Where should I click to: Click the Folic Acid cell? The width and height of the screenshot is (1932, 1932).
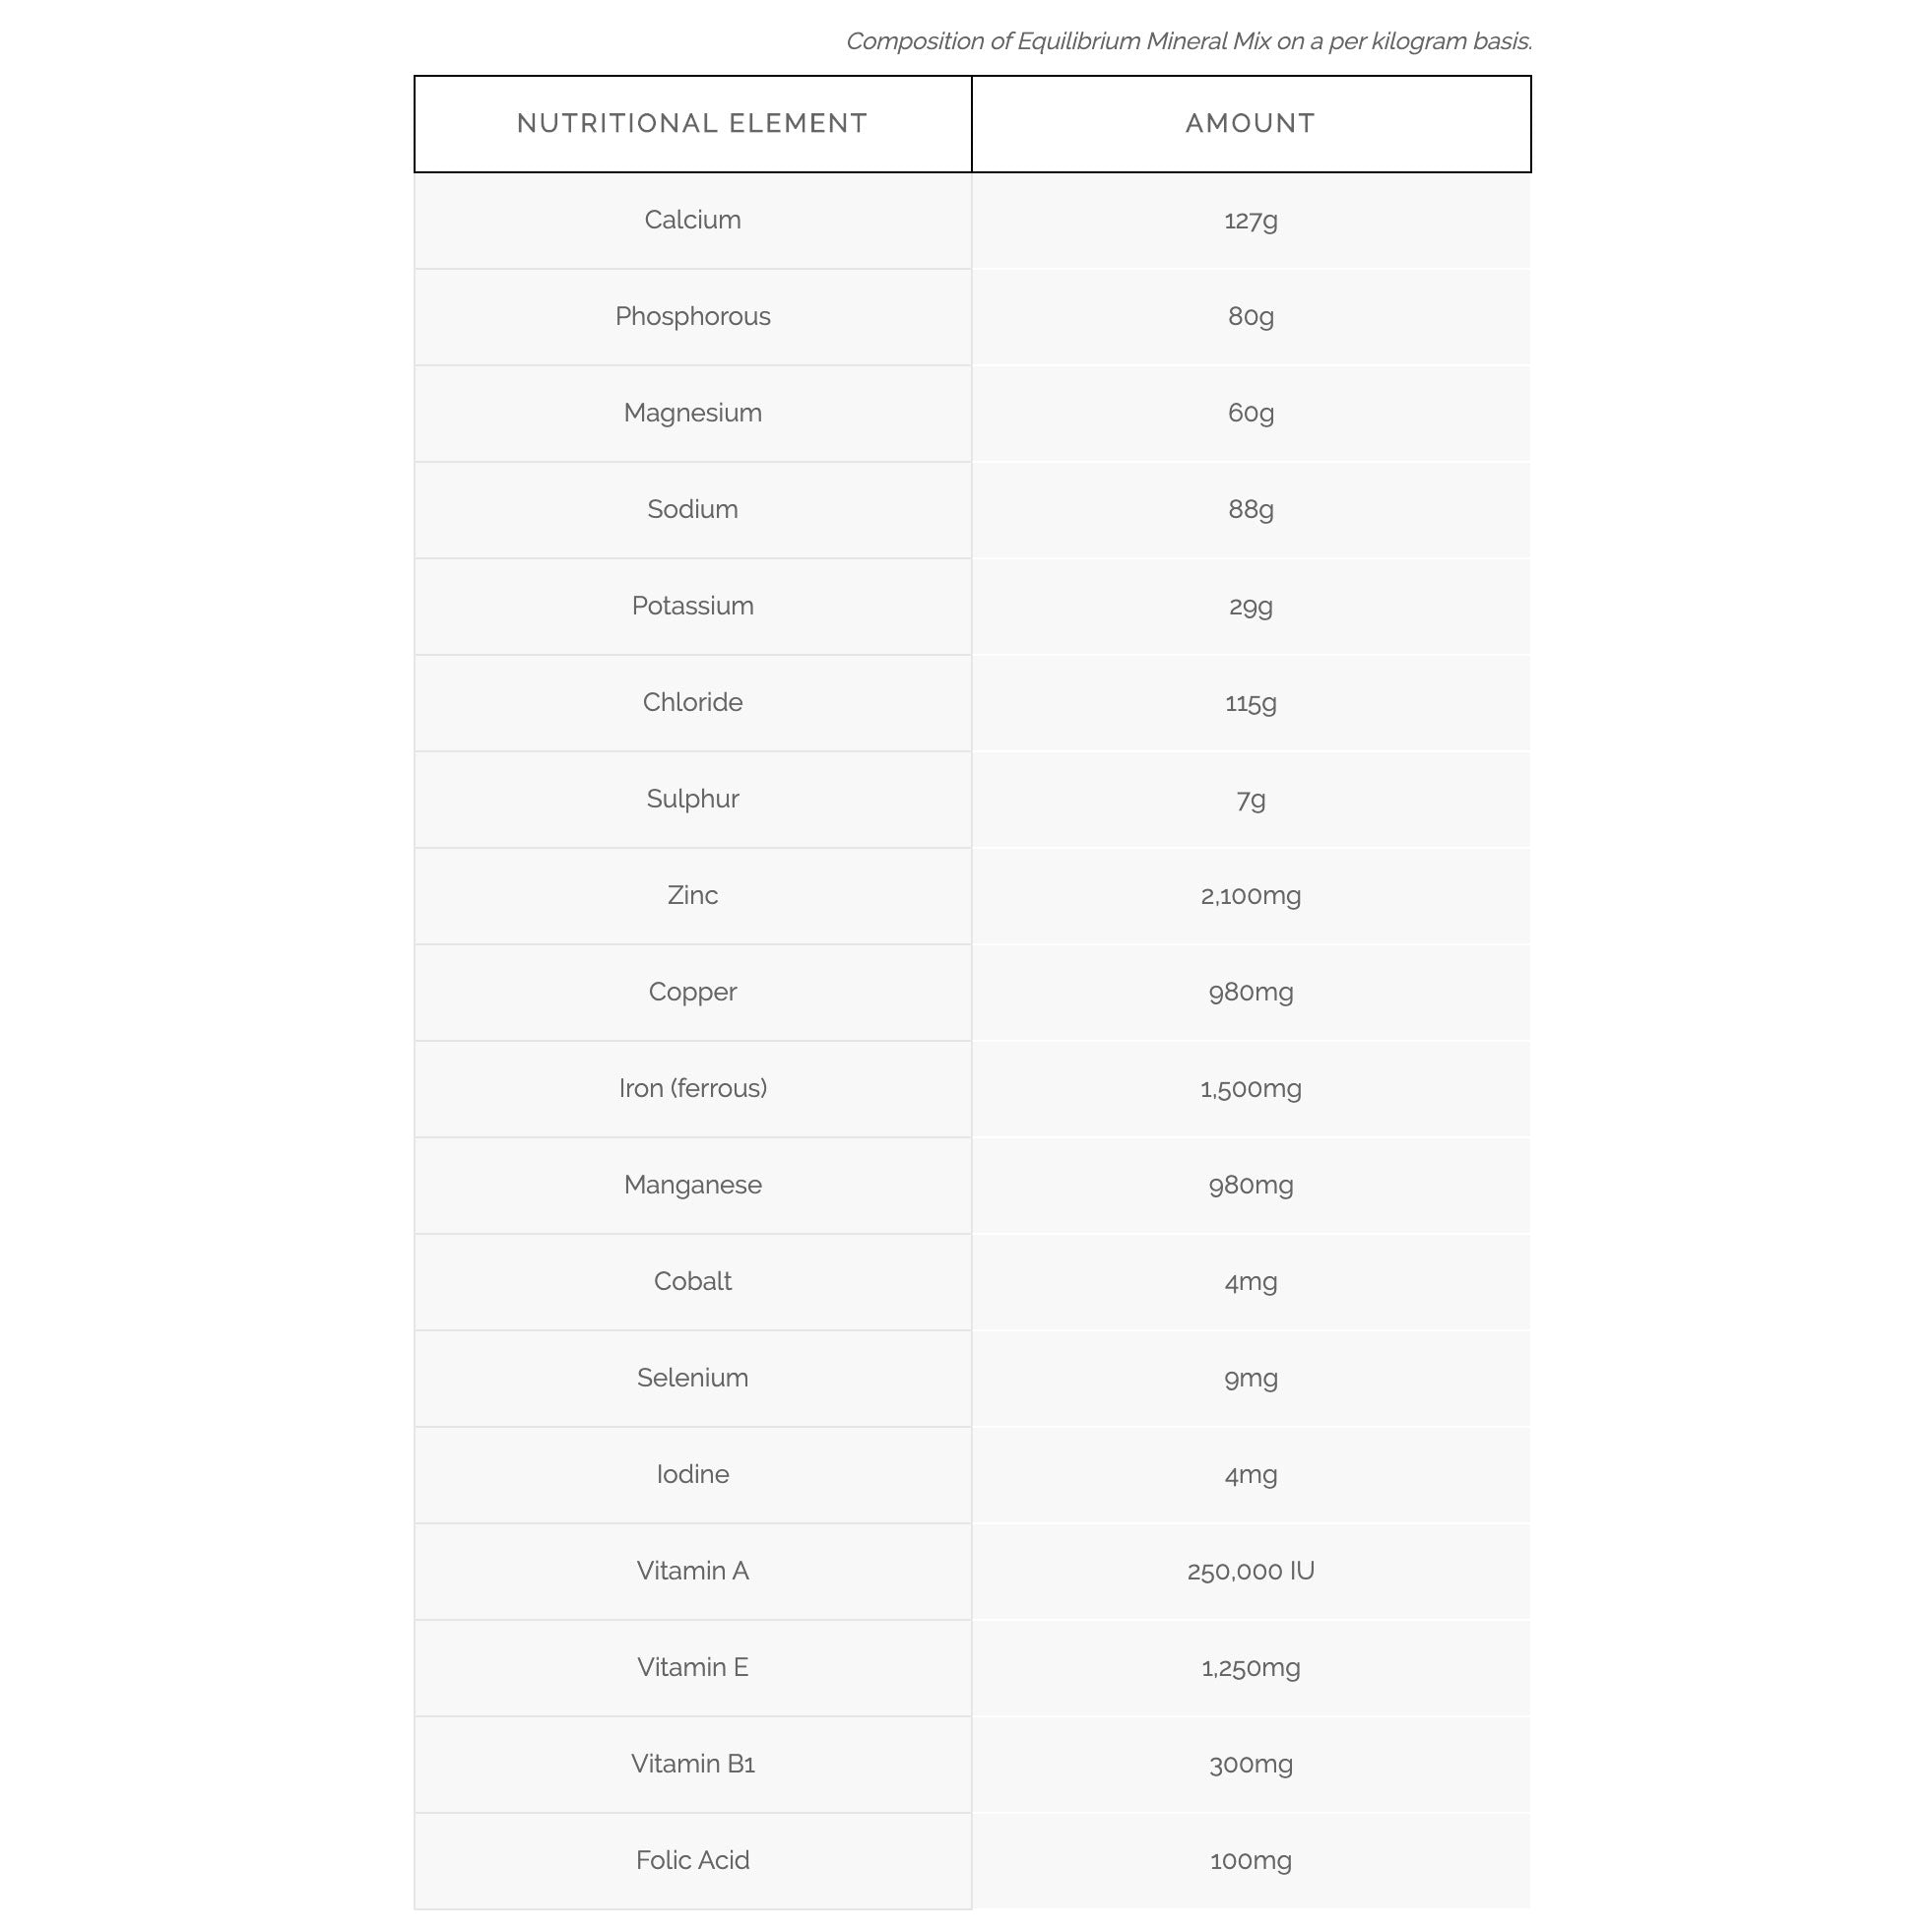click(x=692, y=1860)
